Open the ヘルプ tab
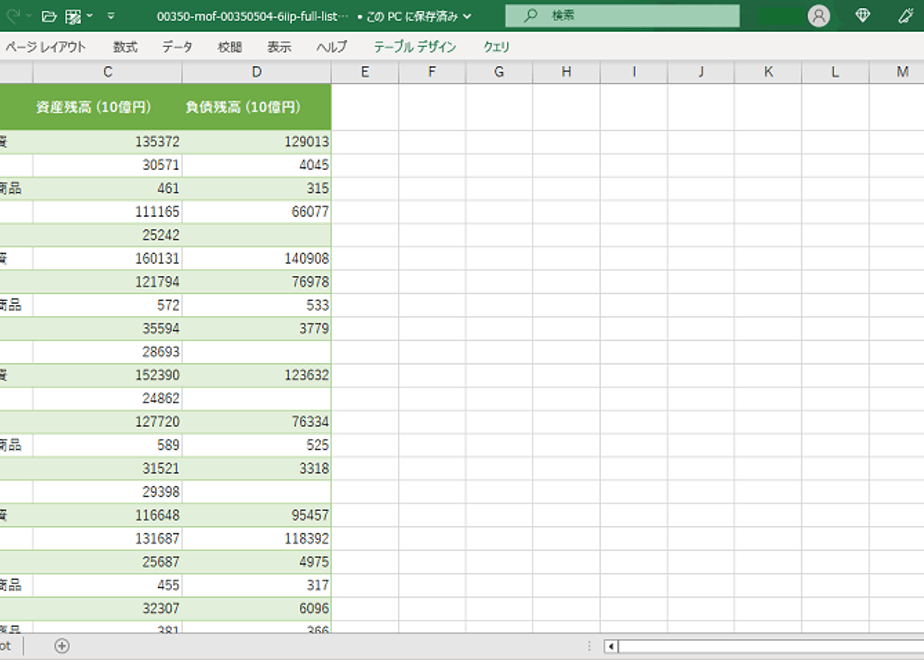The width and height of the screenshot is (924, 660). (x=332, y=47)
